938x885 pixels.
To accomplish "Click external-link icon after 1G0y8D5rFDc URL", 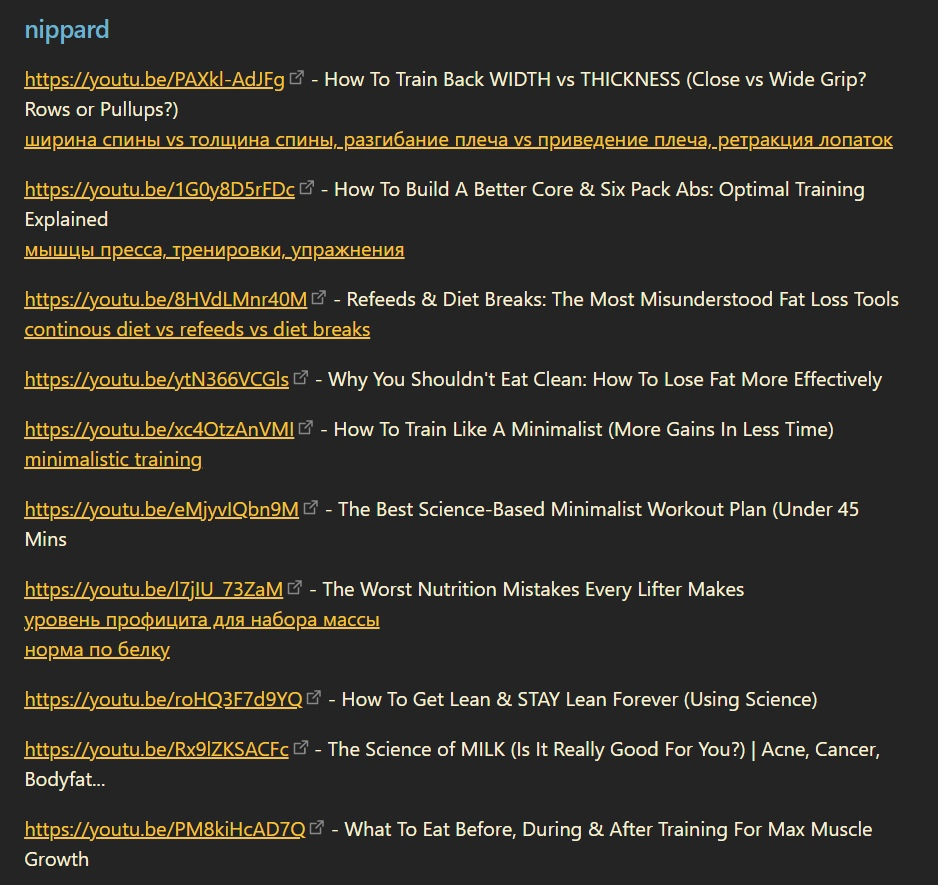I will point(307,187).
